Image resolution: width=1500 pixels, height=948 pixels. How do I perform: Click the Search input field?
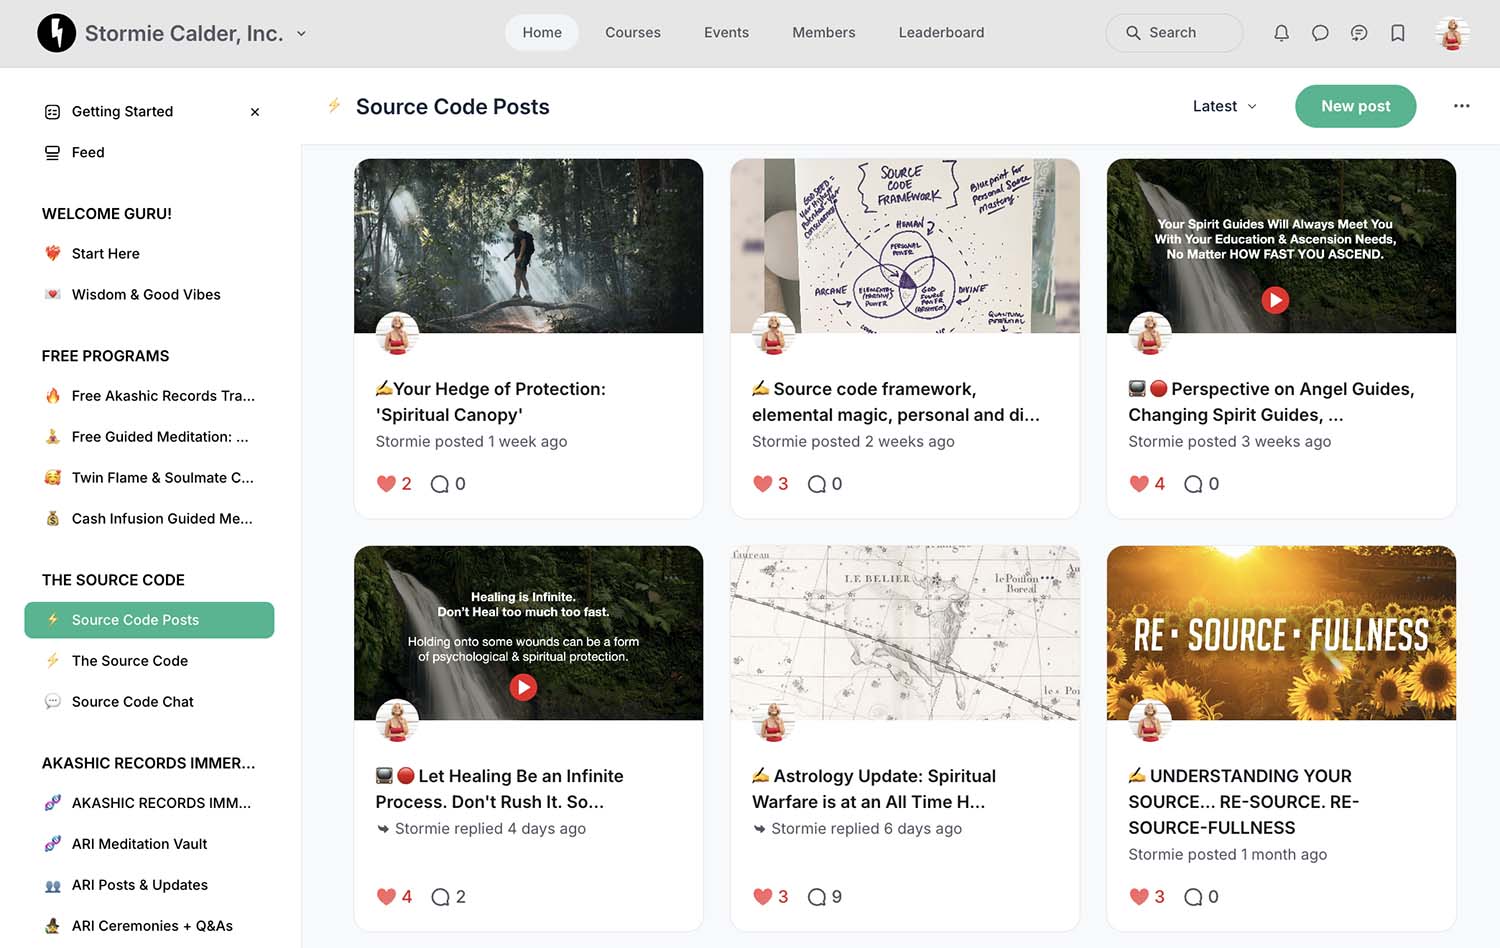[x=1174, y=33]
